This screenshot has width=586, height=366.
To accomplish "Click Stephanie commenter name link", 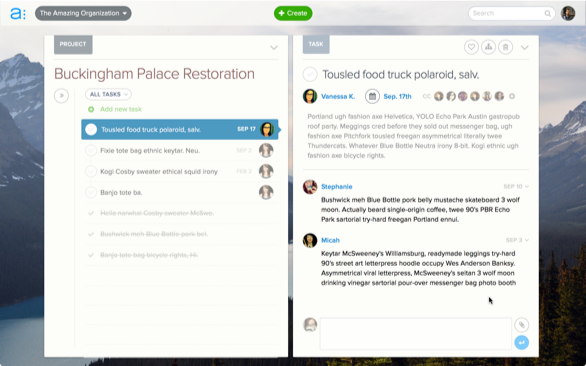I will (x=337, y=187).
